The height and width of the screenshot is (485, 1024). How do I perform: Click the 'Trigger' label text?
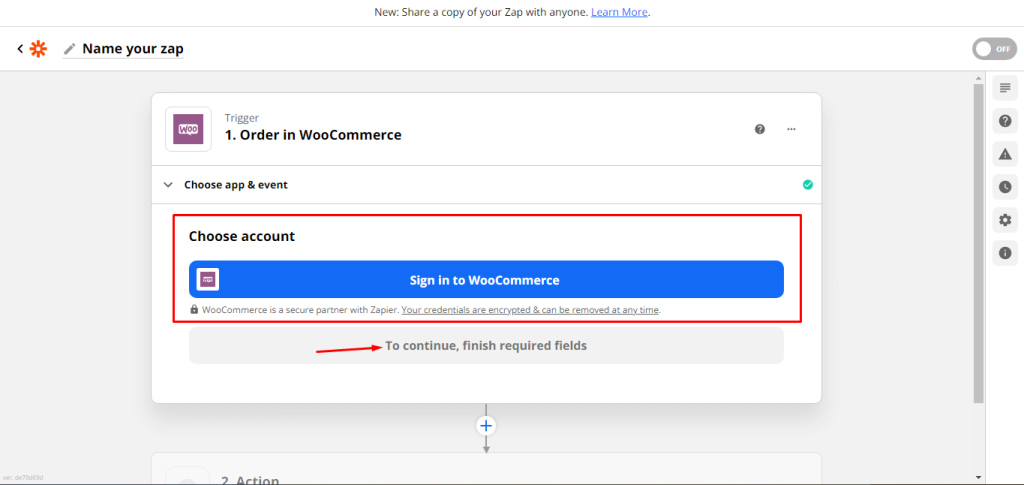click(x=242, y=118)
